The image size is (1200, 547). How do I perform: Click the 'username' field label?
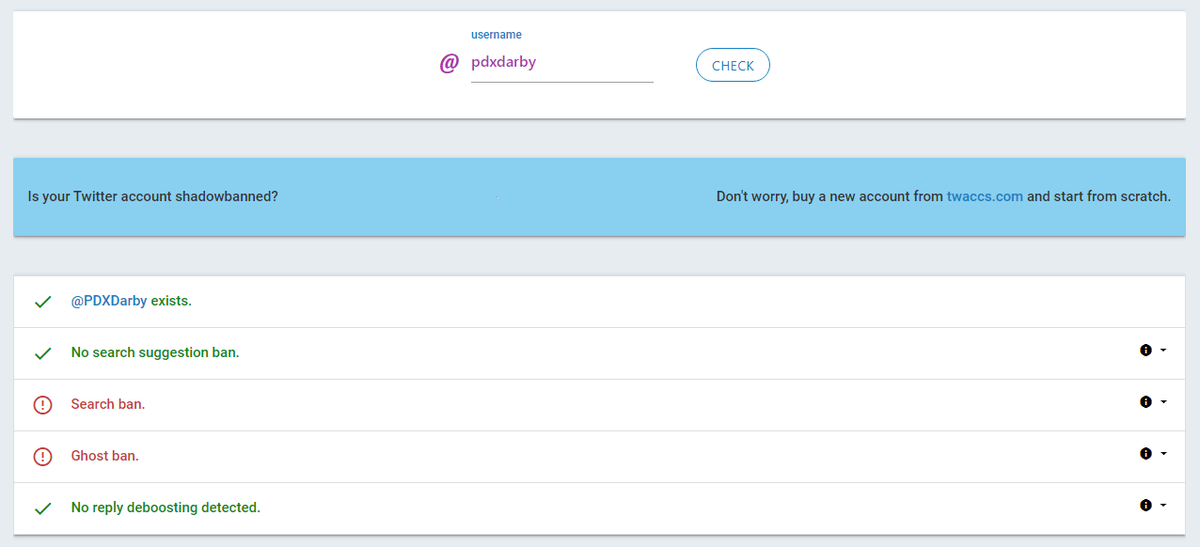(x=496, y=35)
